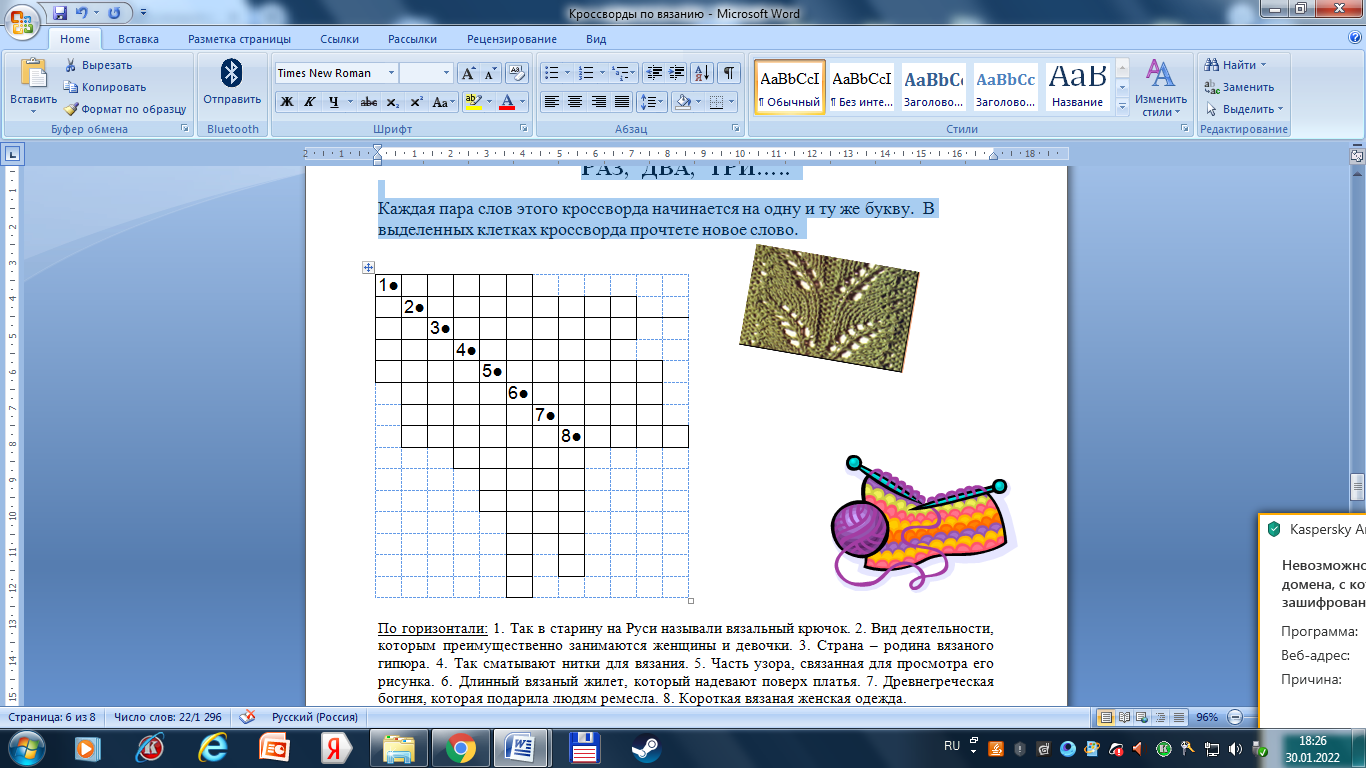1366x768 pixels.
Task: Click the clear formatting eraser icon
Action: [516, 73]
